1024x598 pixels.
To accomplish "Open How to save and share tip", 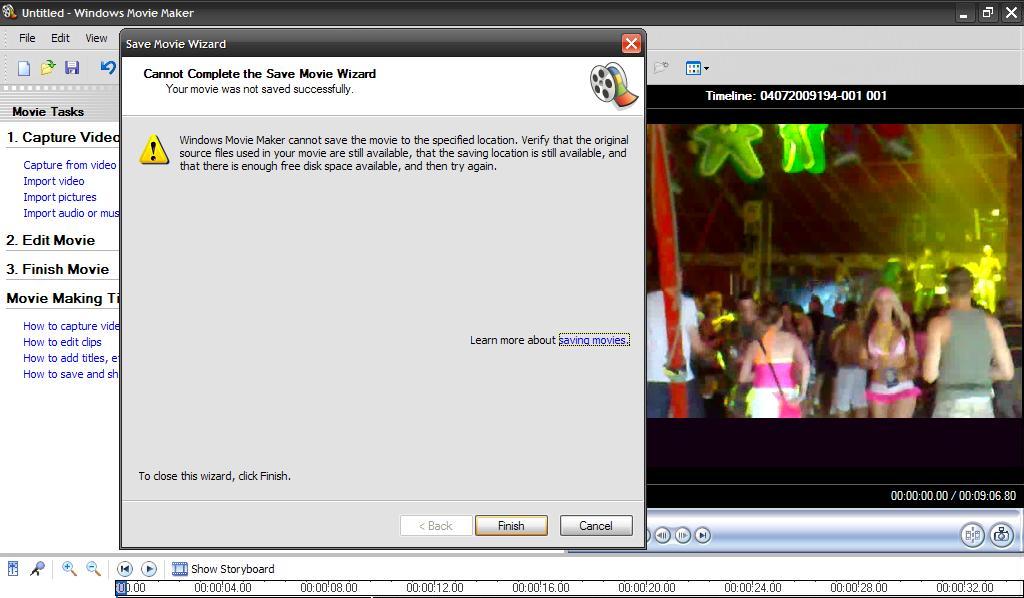I will tap(71, 374).
